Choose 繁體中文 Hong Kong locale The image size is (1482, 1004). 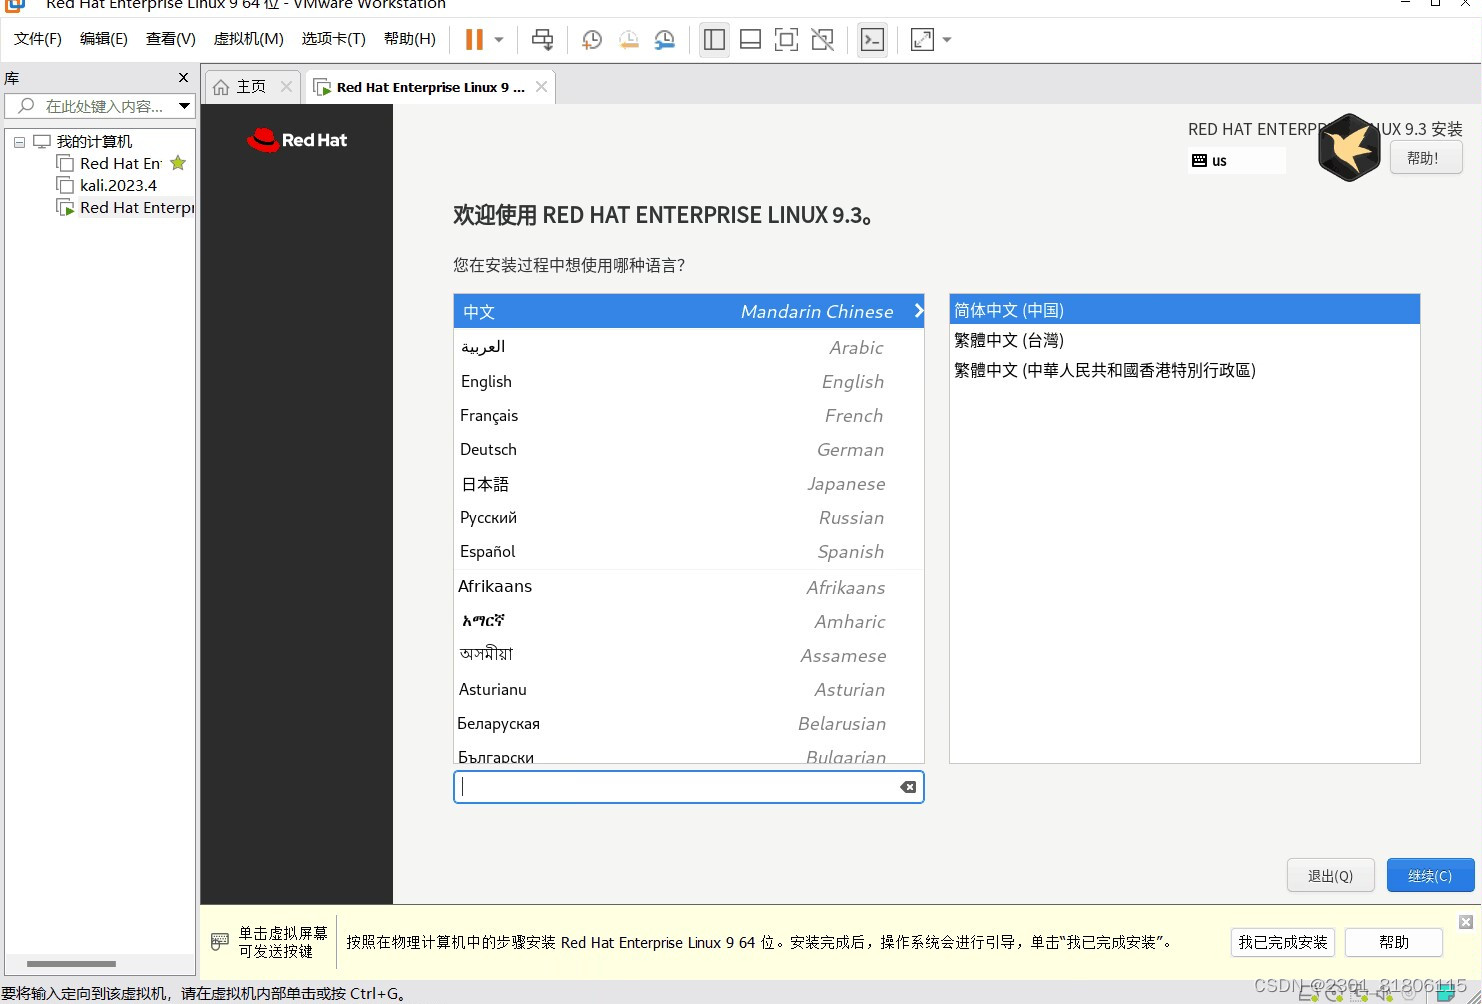point(1184,370)
